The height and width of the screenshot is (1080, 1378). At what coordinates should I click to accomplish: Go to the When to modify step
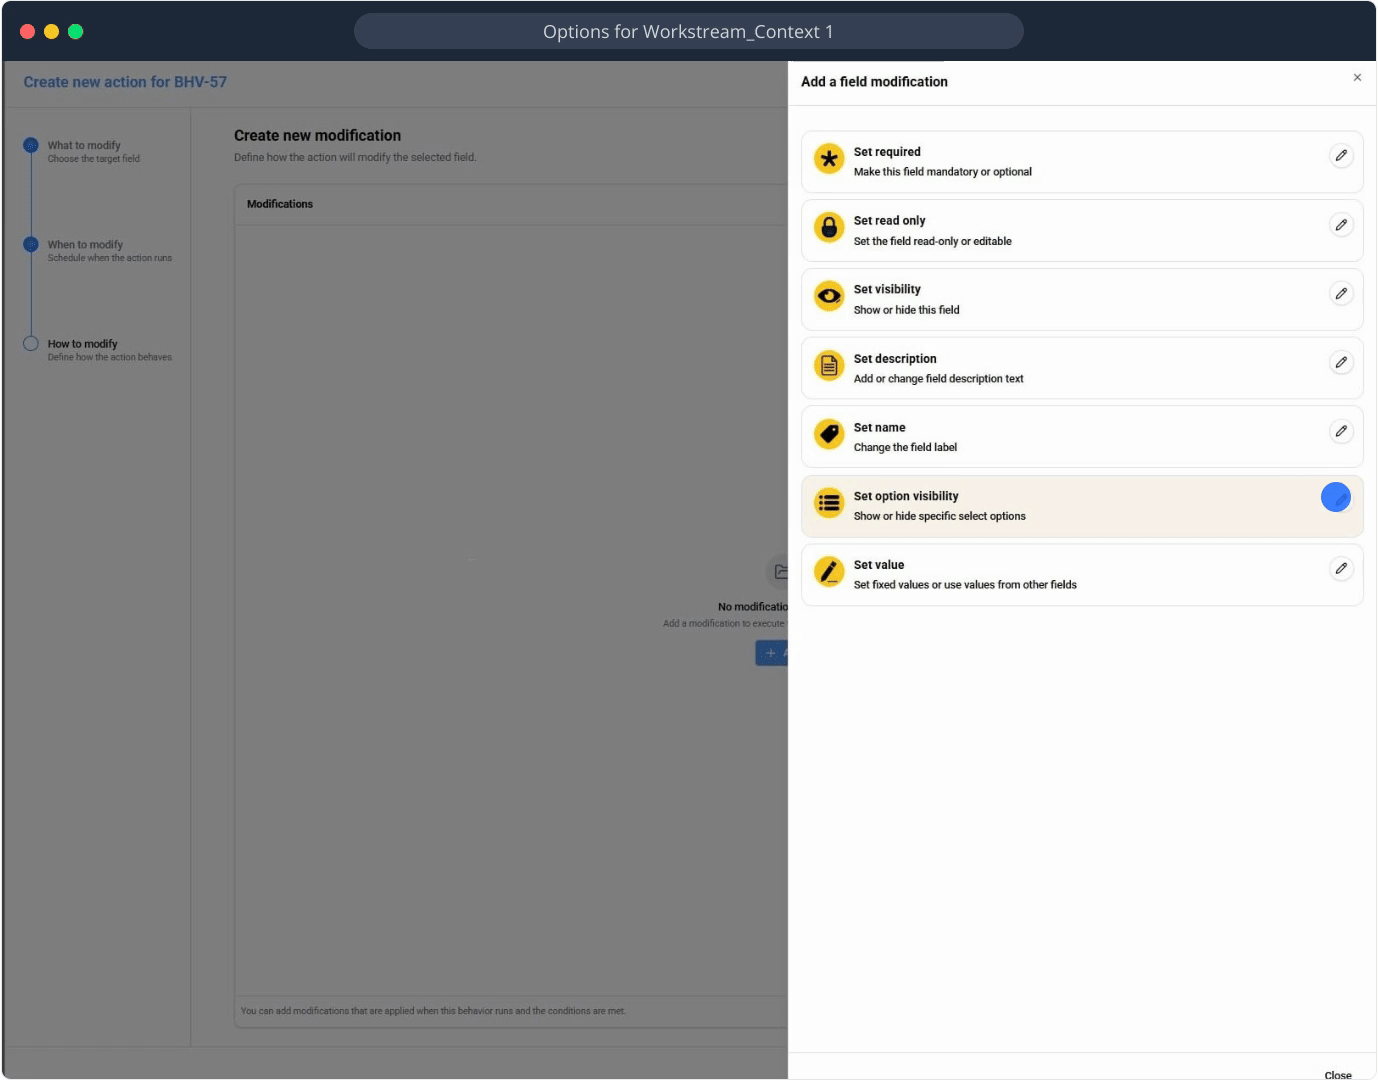tap(98, 250)
